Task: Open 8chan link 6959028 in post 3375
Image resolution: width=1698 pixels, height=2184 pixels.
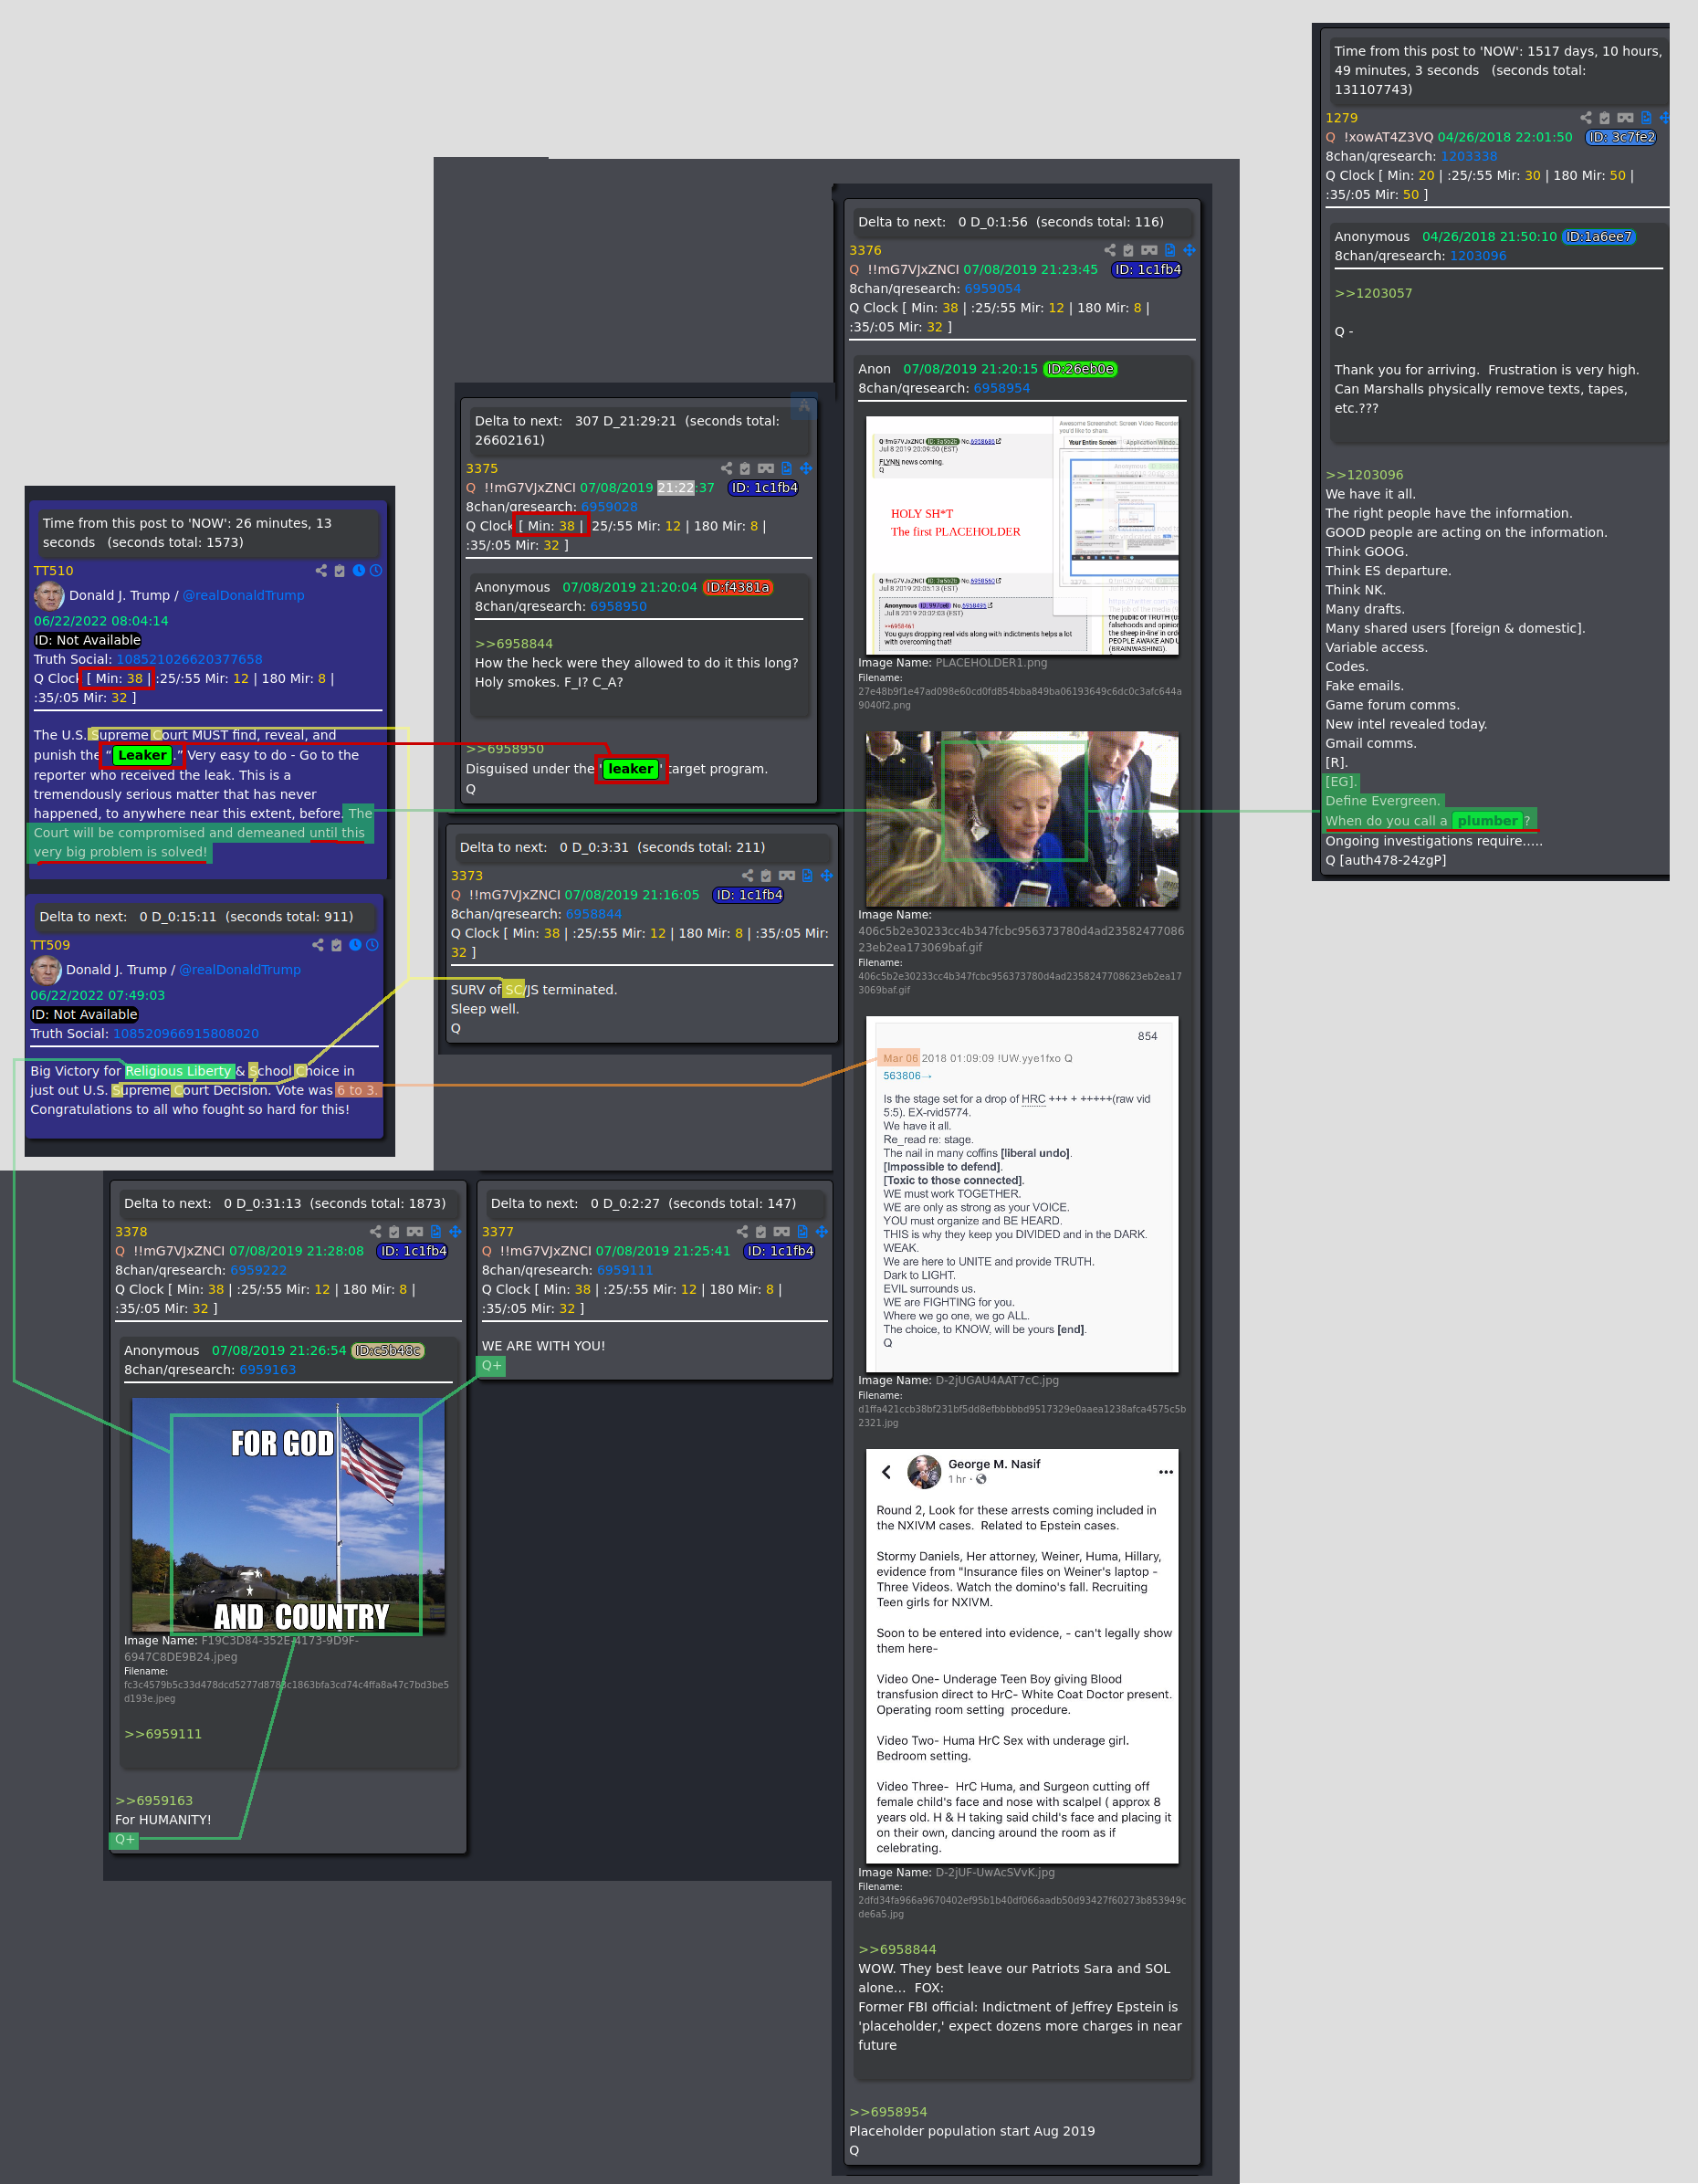Action: (609, 507)
